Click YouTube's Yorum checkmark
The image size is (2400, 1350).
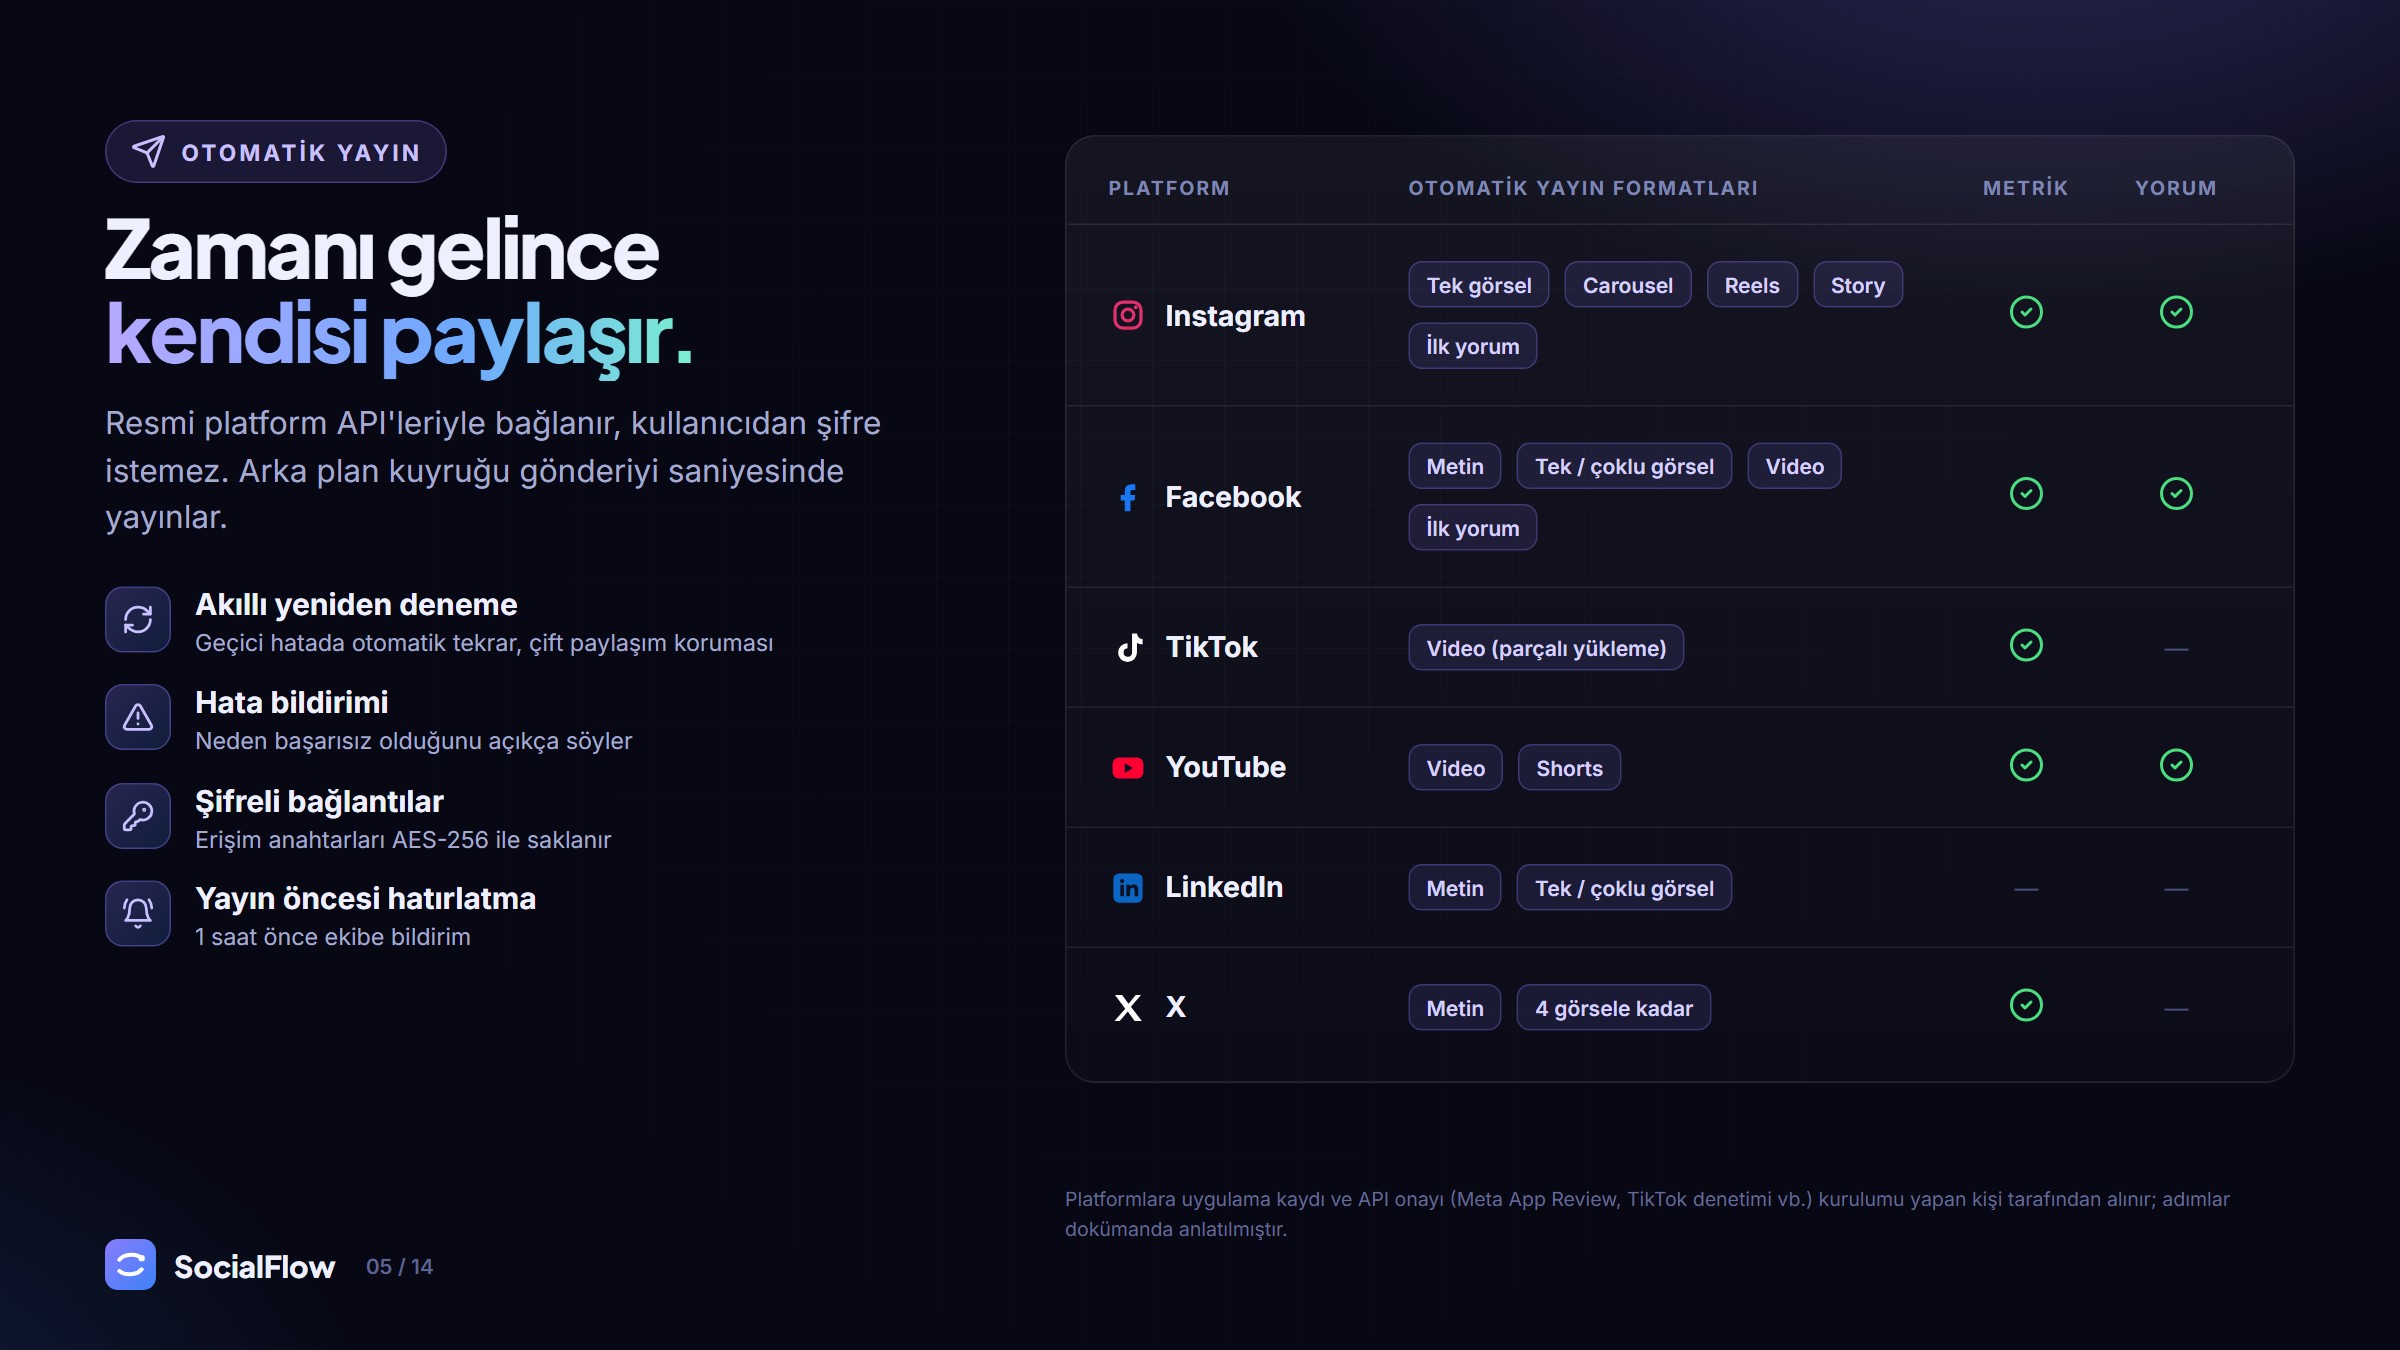click(2176, 765)
